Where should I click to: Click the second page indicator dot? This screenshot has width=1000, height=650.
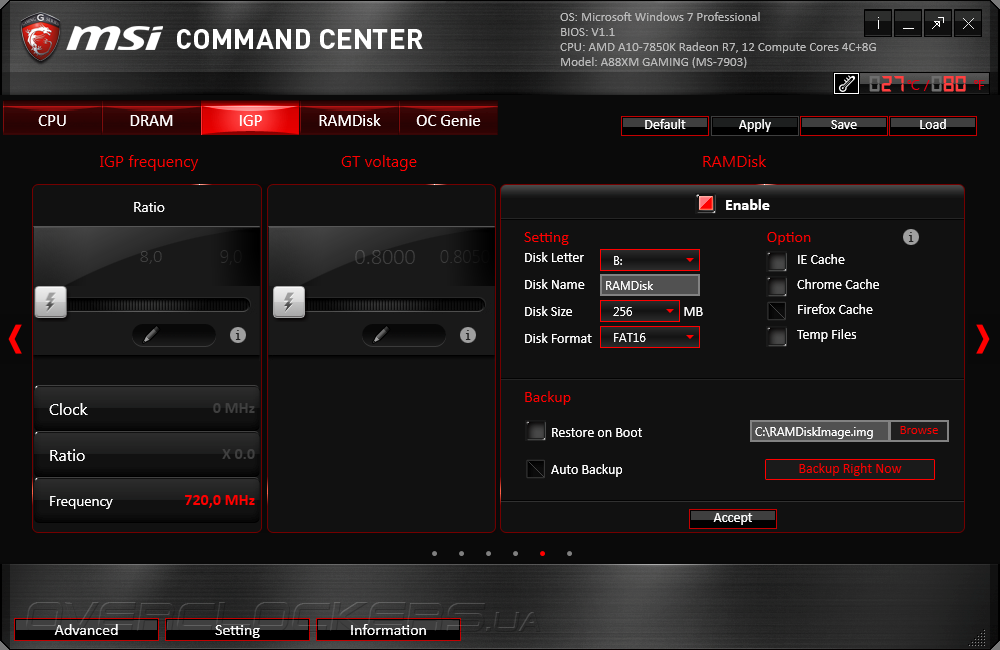point(461,554)
